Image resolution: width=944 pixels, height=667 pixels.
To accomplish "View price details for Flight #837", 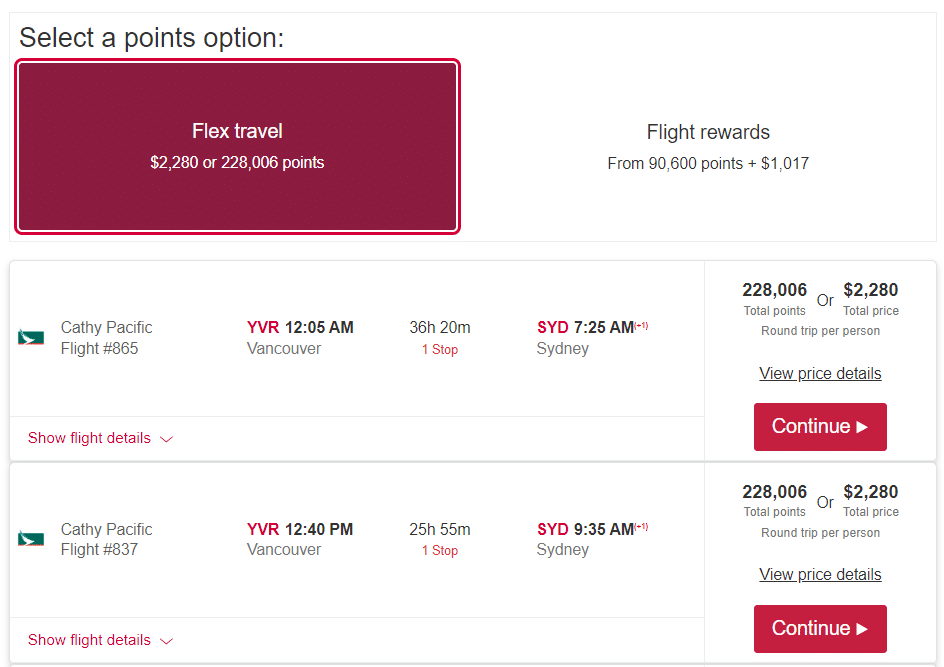I will tap(820, 574).
